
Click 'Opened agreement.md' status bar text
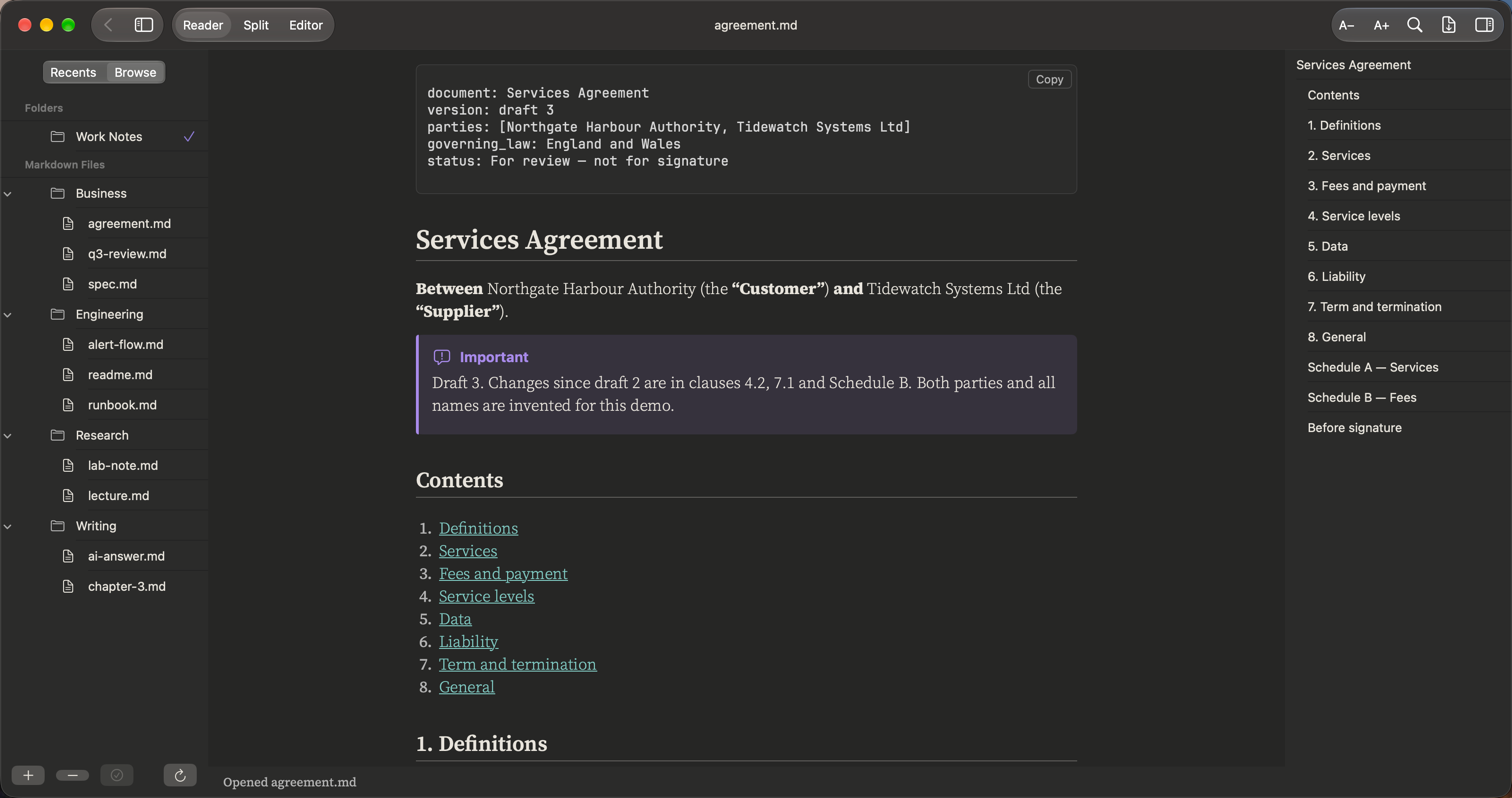pyautogui.click(x=289, y=782)
